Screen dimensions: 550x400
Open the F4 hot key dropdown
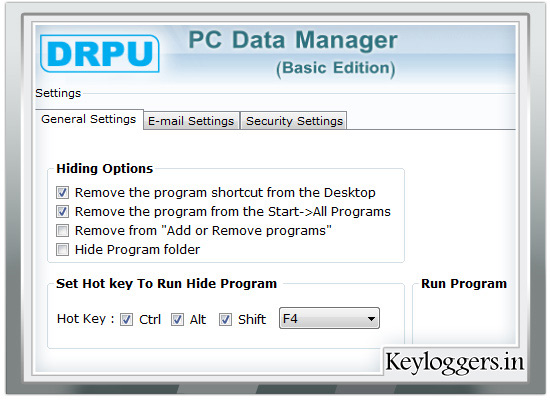[x=329, y=318]
